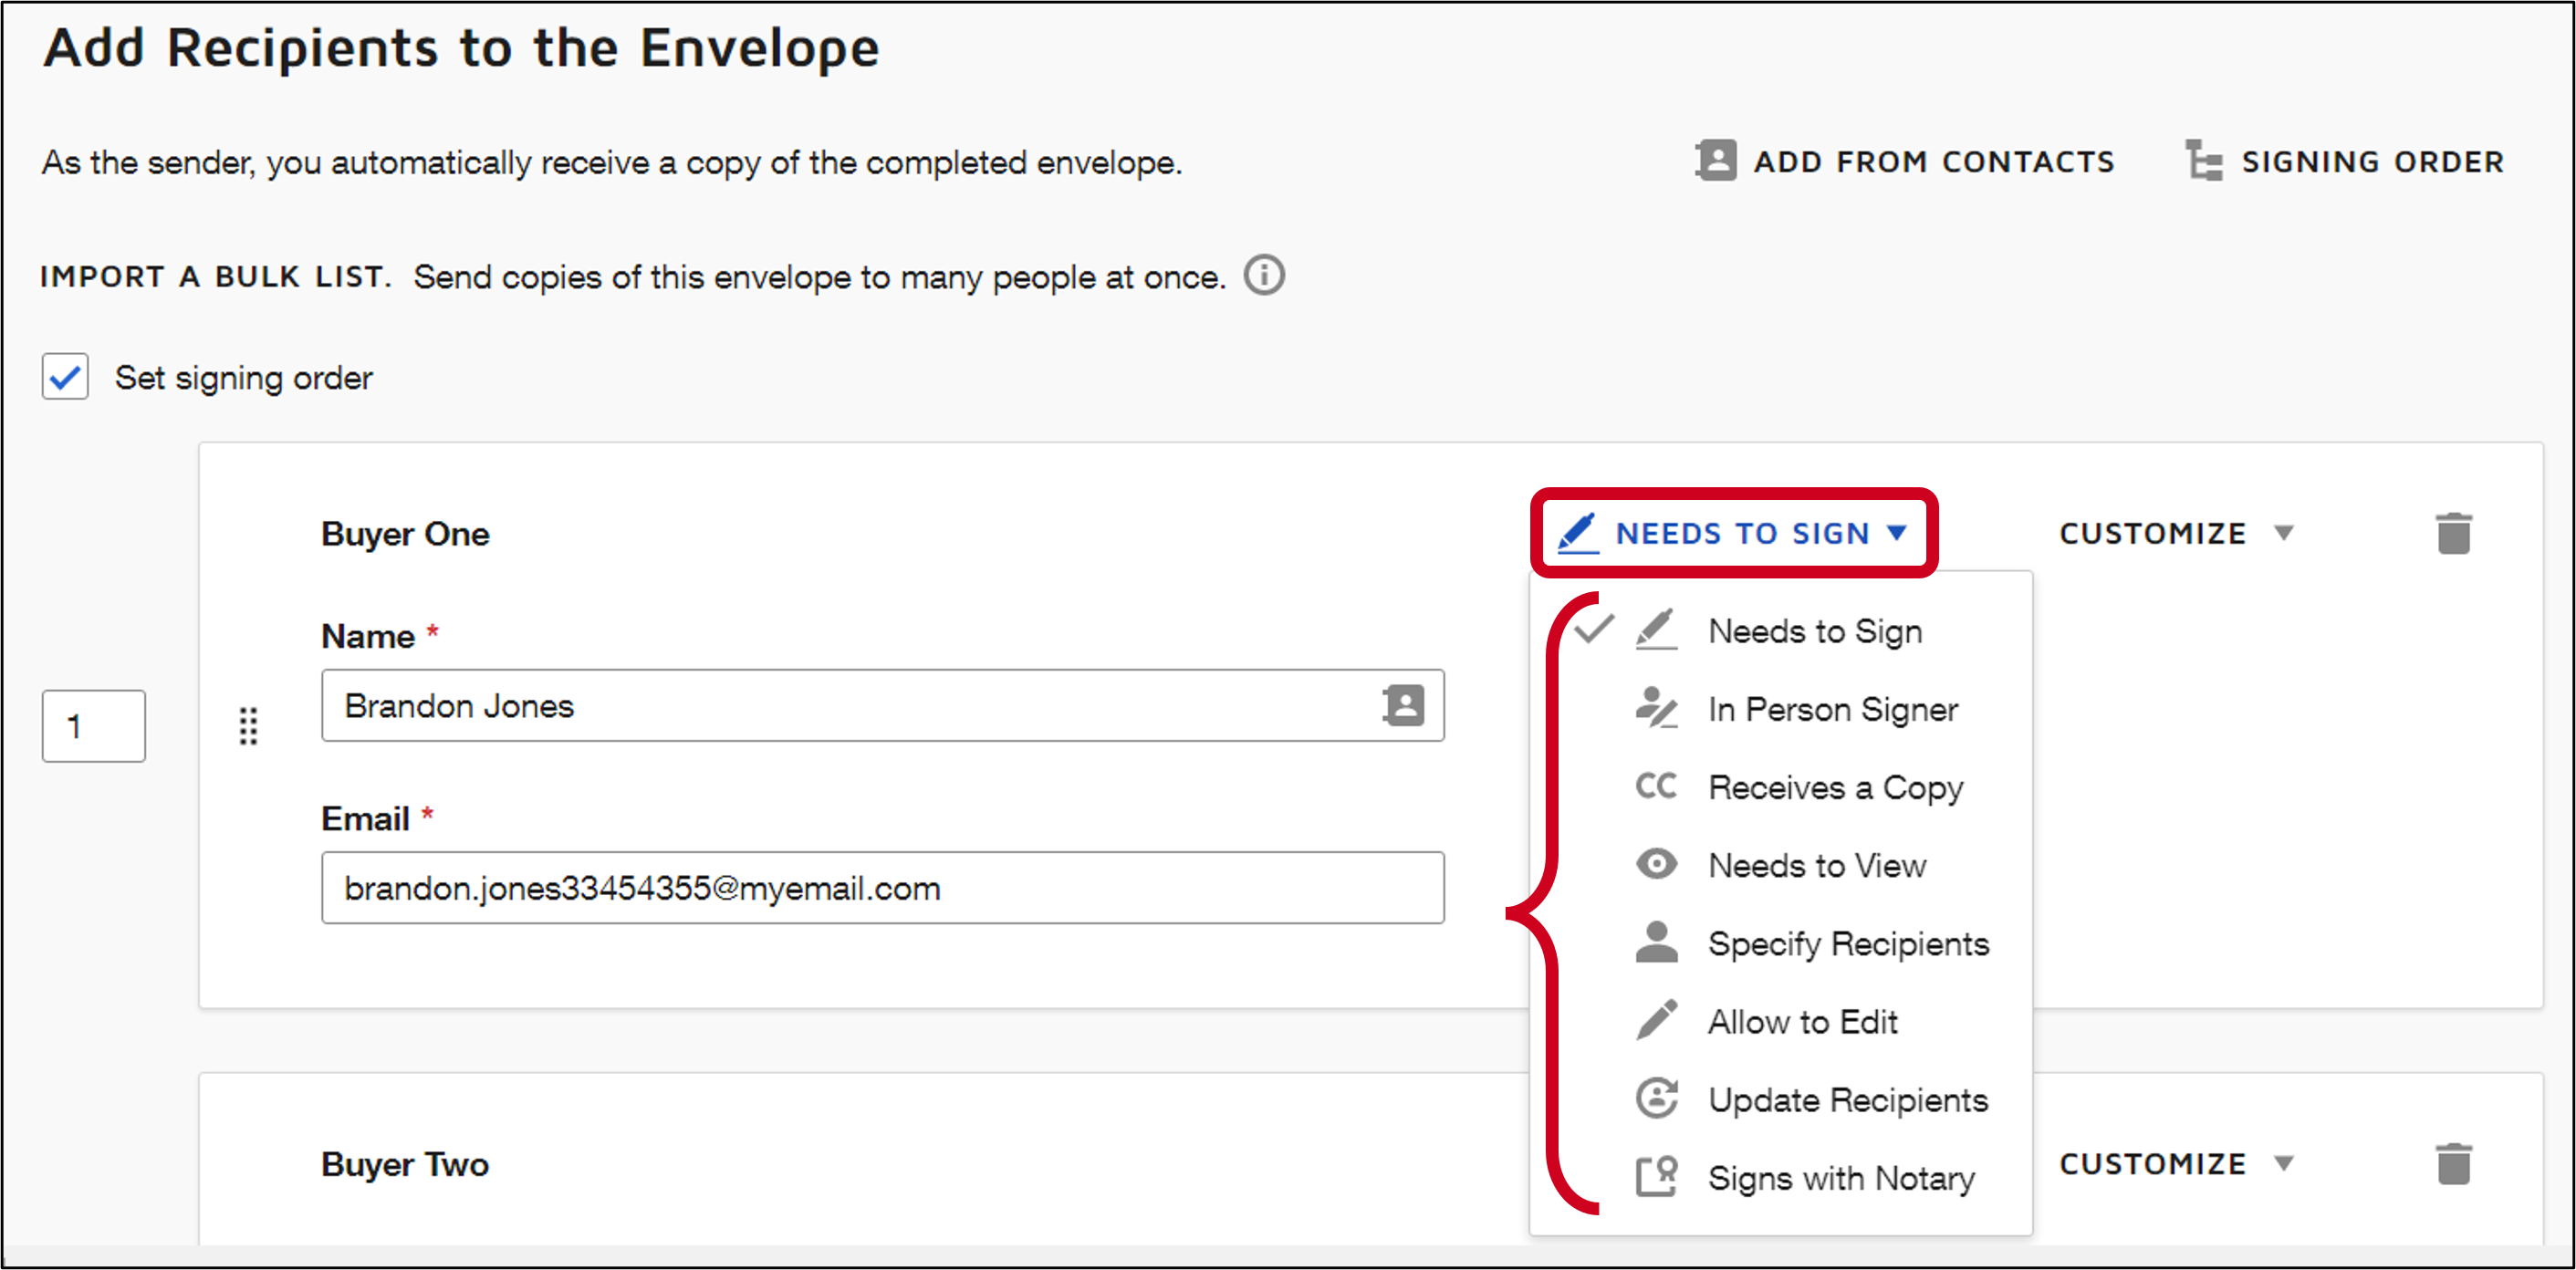Image resolution: width=2576 pixels, height=1270 pixels.
Task: Delete the Buyer One recipient
Action: 2453,533
